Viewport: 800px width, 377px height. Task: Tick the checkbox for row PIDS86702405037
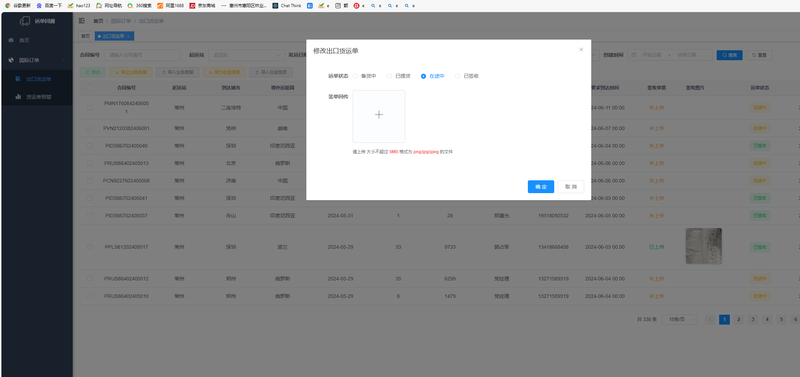tap(90, 215)
